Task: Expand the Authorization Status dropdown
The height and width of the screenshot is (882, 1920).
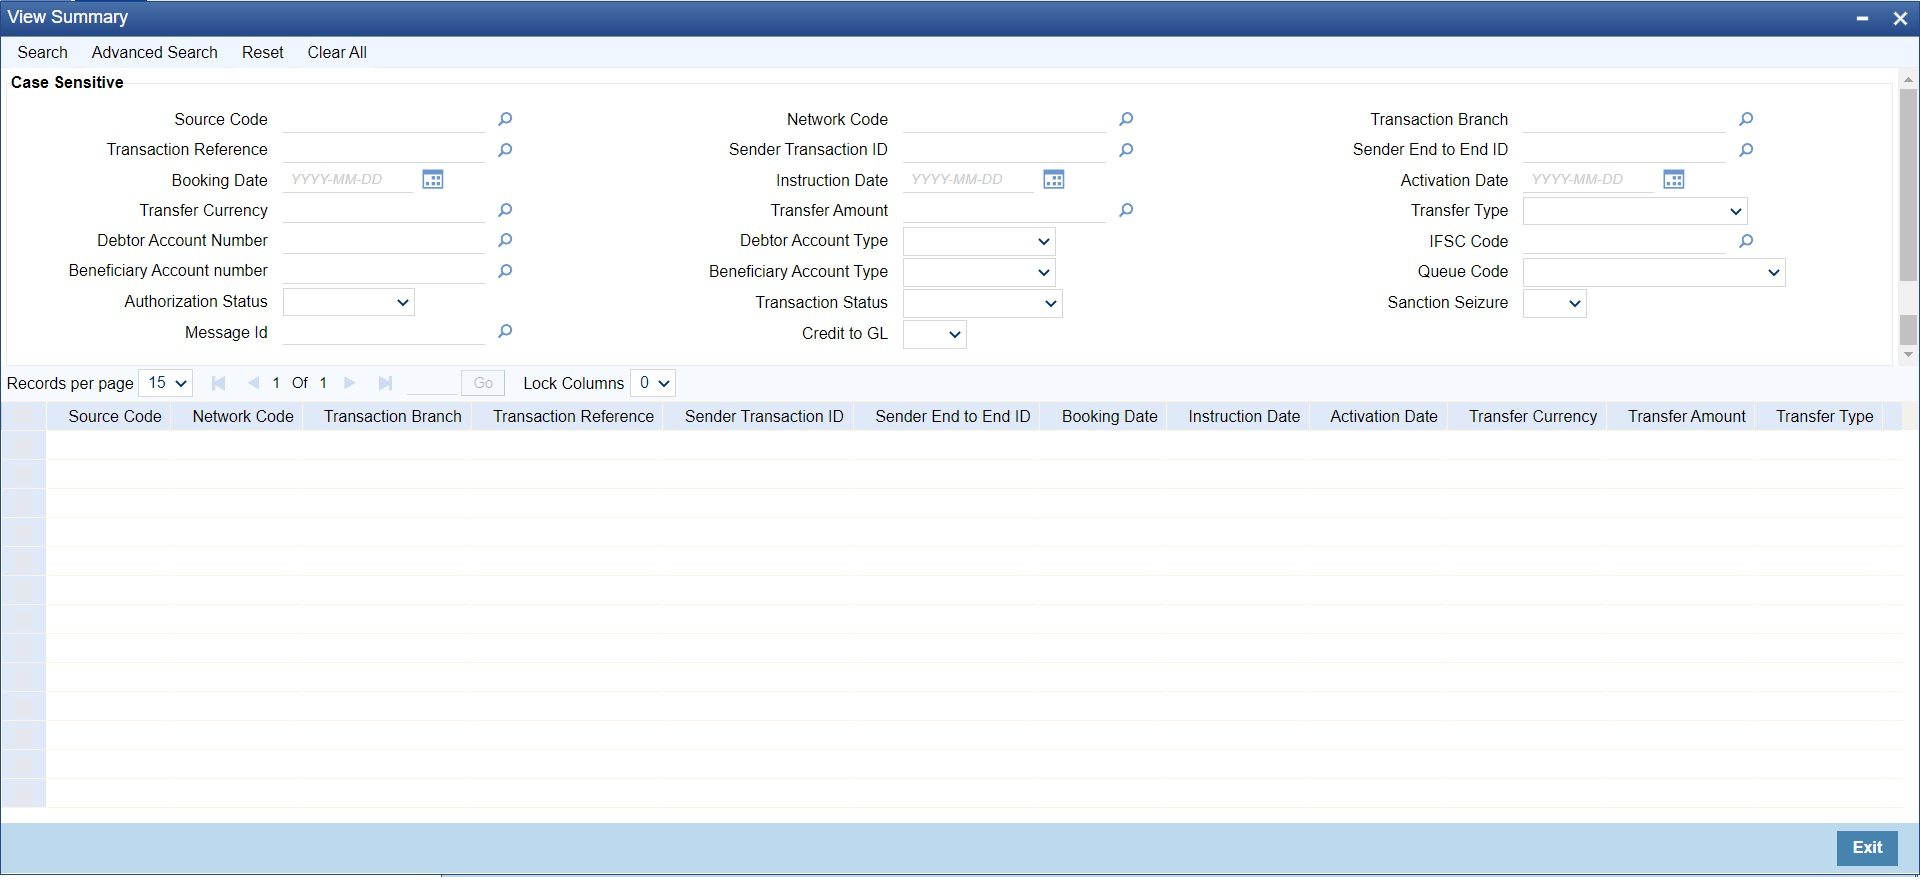Action: pos(349,302)
